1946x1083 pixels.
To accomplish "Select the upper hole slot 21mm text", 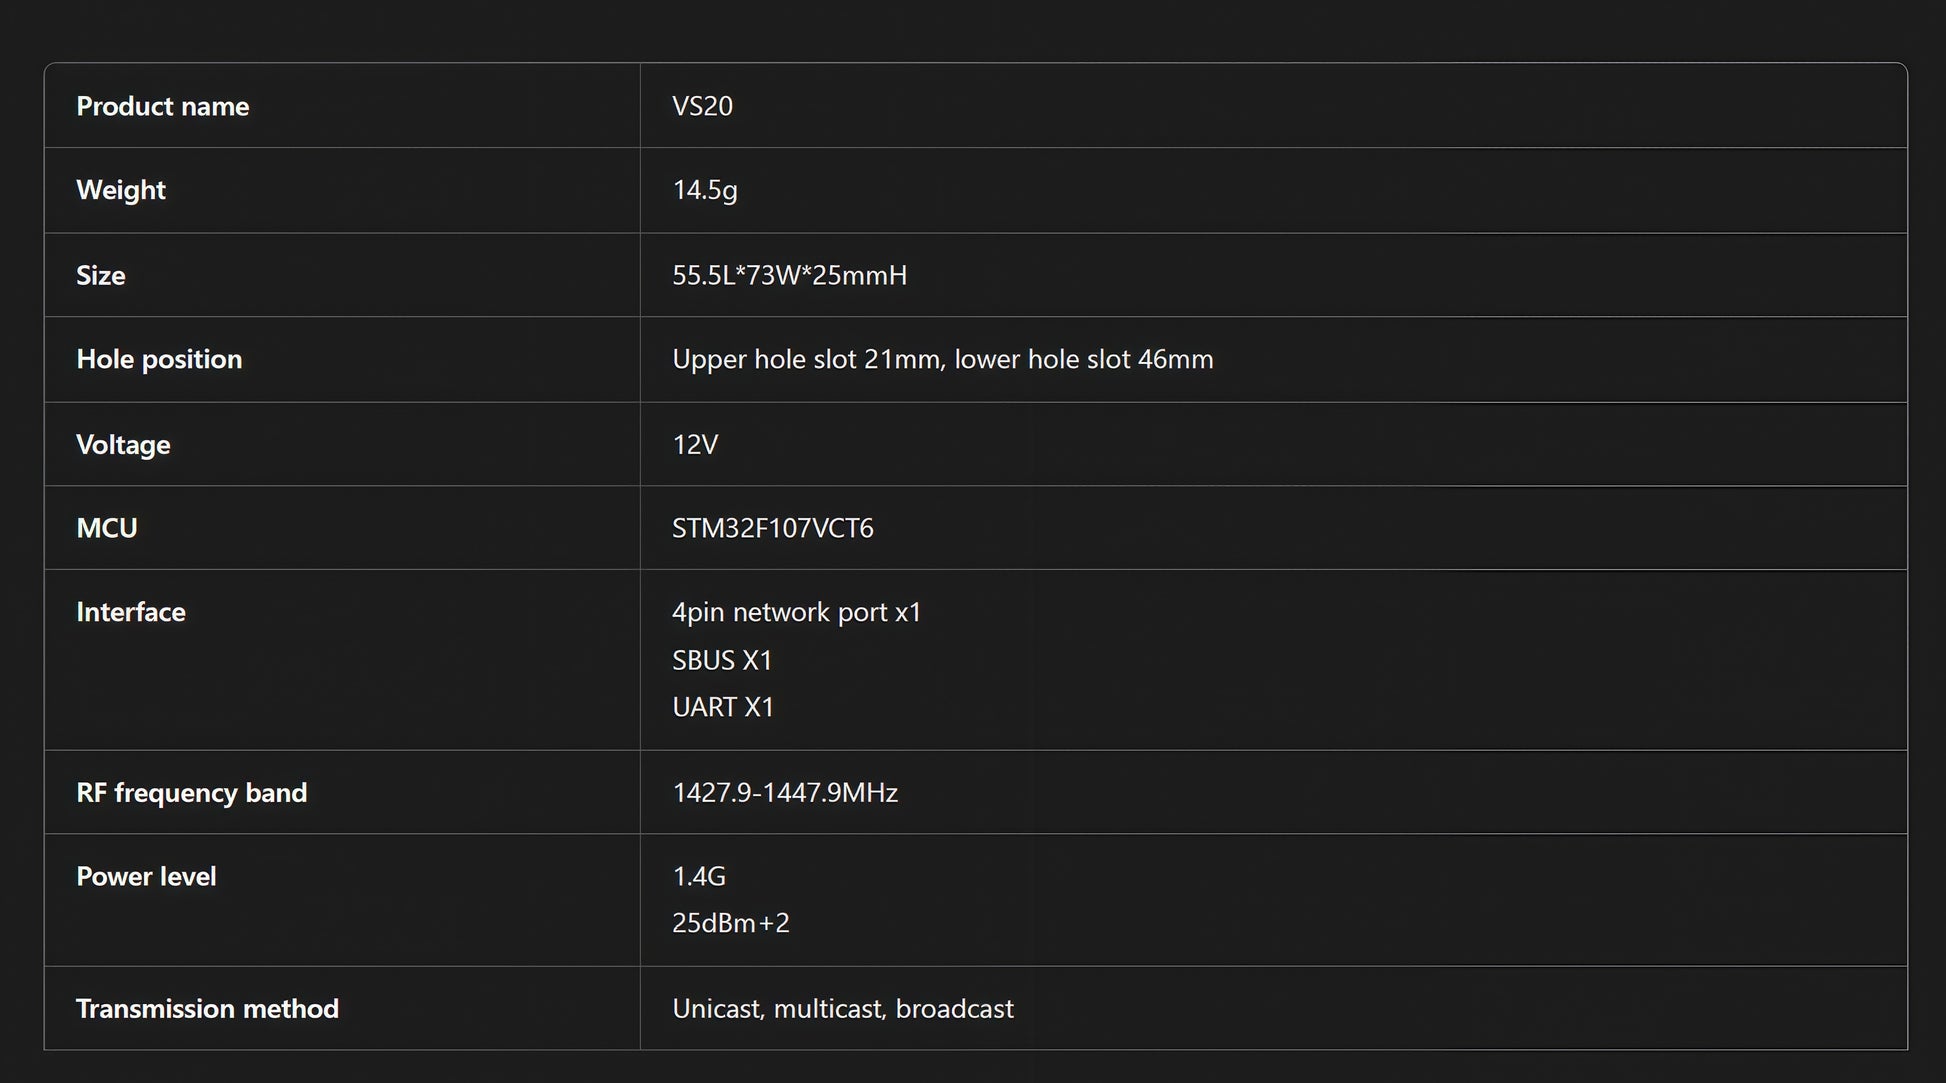I will click(808, 359).
